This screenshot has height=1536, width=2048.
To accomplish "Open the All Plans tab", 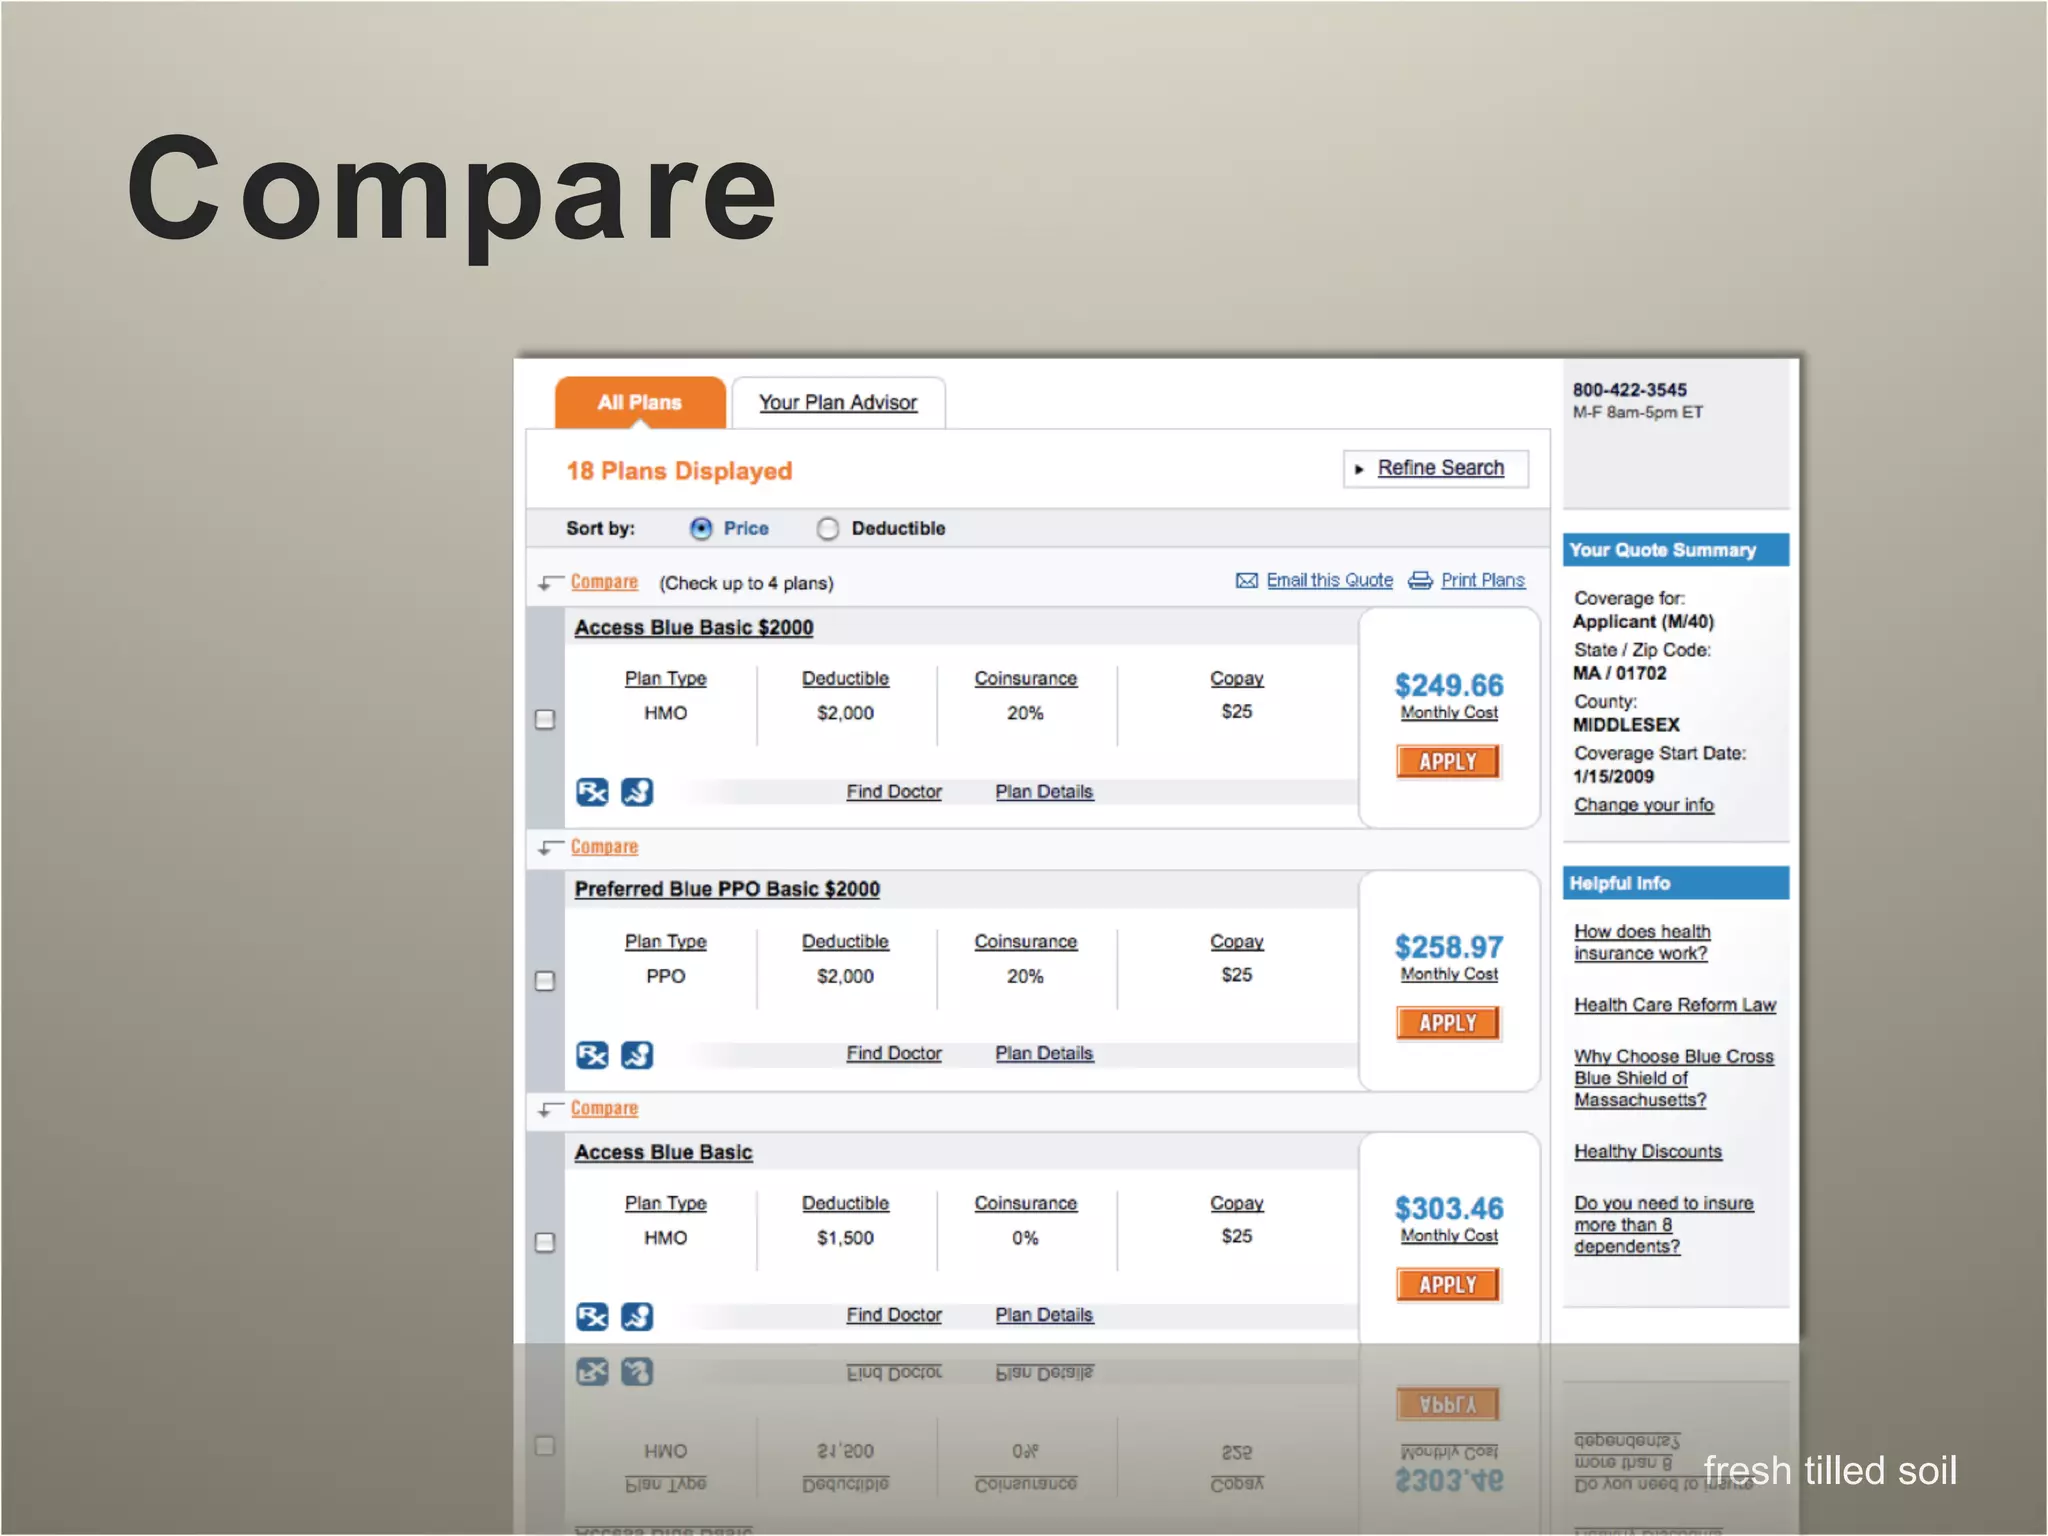I will pyautogui.click(x=640, y=402).
